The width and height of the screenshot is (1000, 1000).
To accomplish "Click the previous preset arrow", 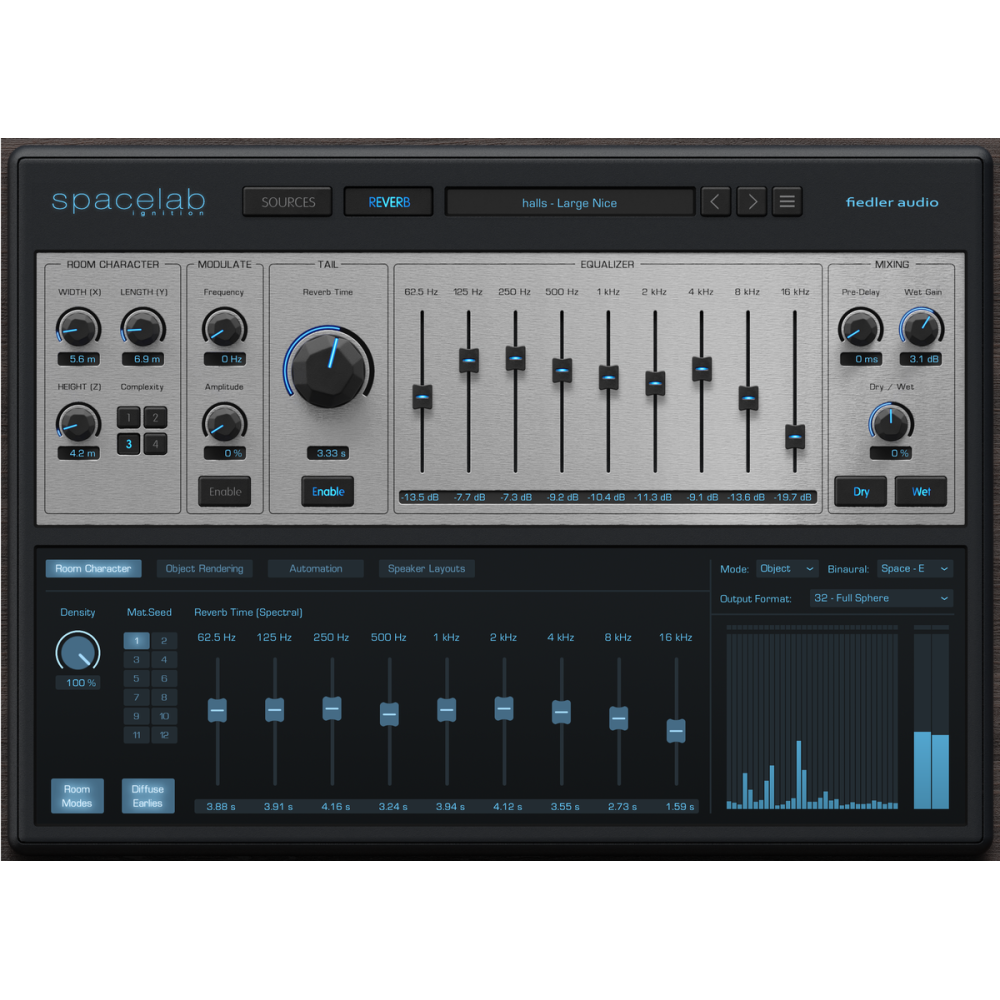I will [715, 201].
